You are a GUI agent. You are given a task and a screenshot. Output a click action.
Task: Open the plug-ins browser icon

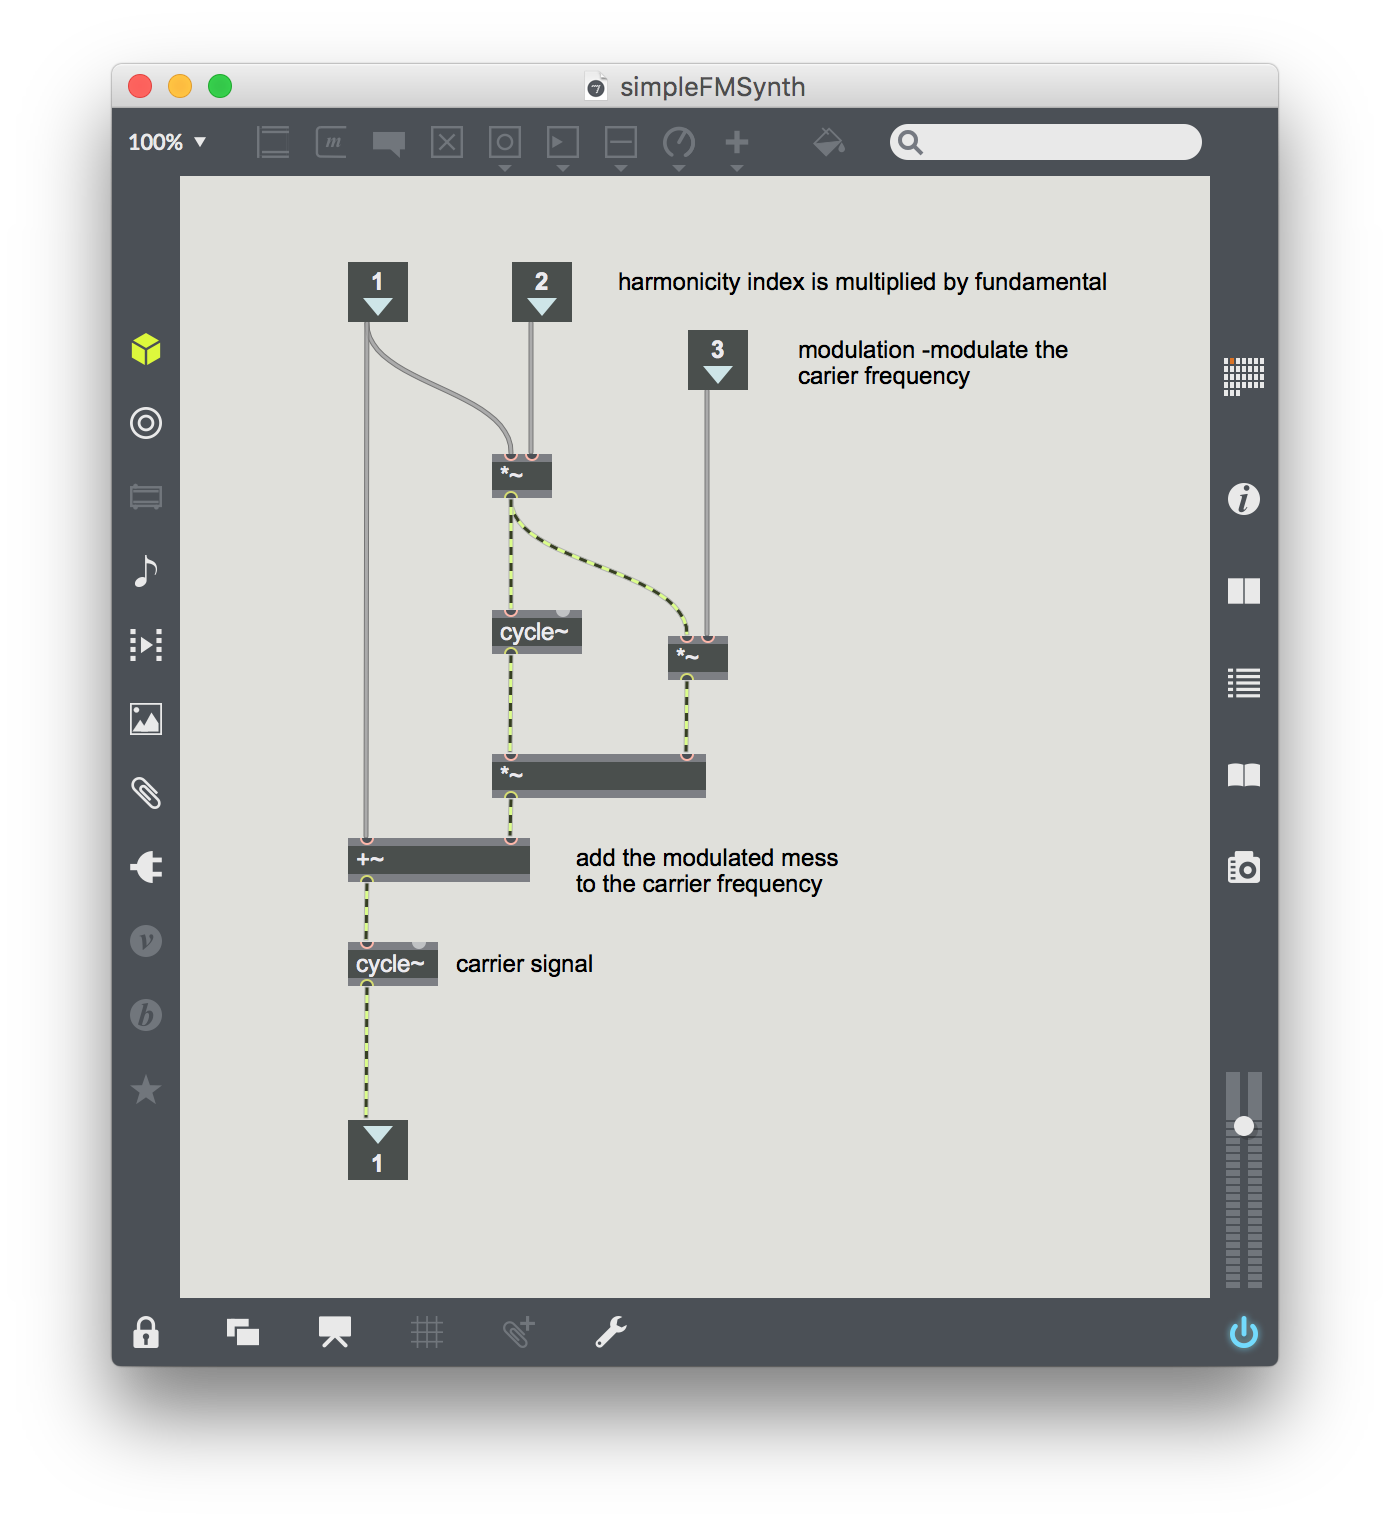pos(146,867)
